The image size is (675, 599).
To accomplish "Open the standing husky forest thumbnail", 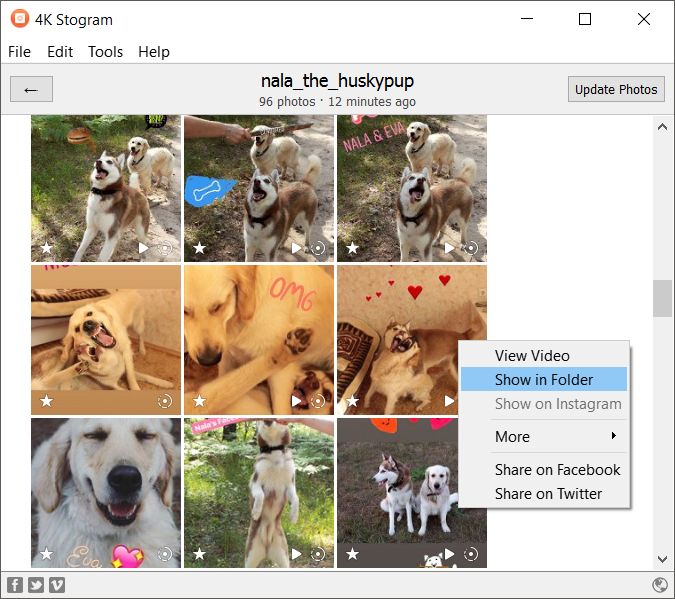I will 259,493.
